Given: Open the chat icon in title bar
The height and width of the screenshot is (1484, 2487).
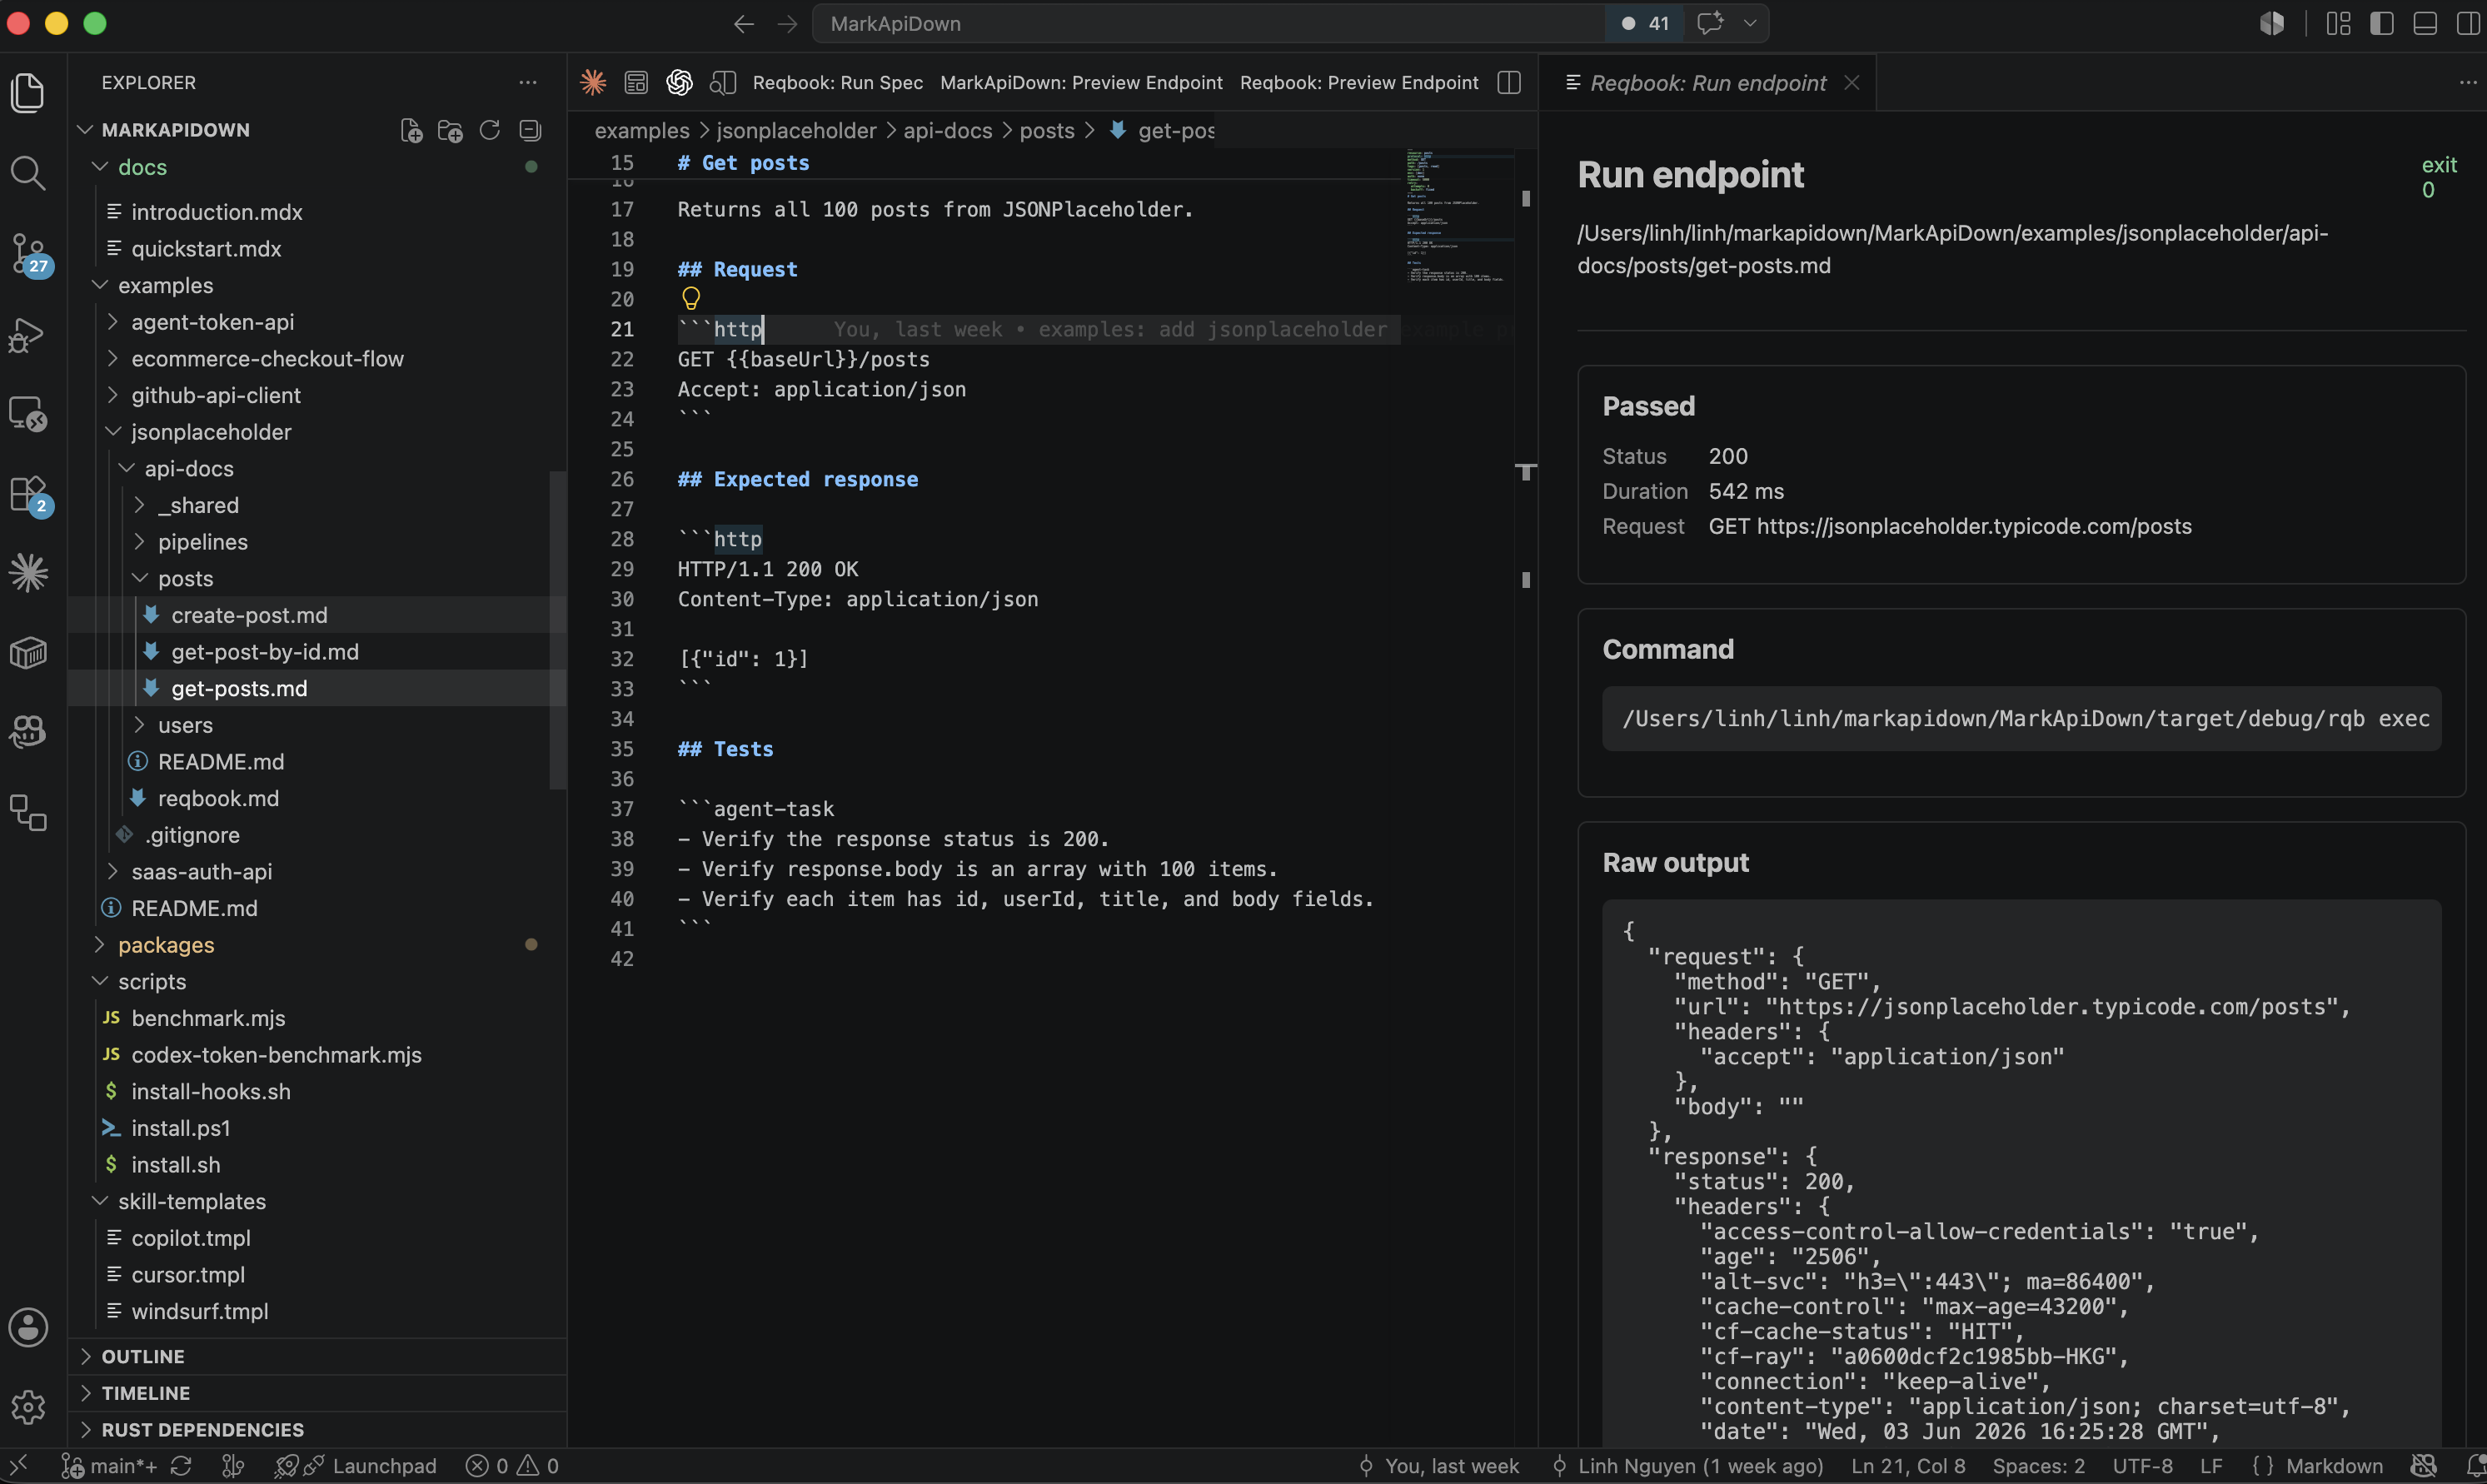Looking at the screenshot, I should click(x=1709, y=23).
